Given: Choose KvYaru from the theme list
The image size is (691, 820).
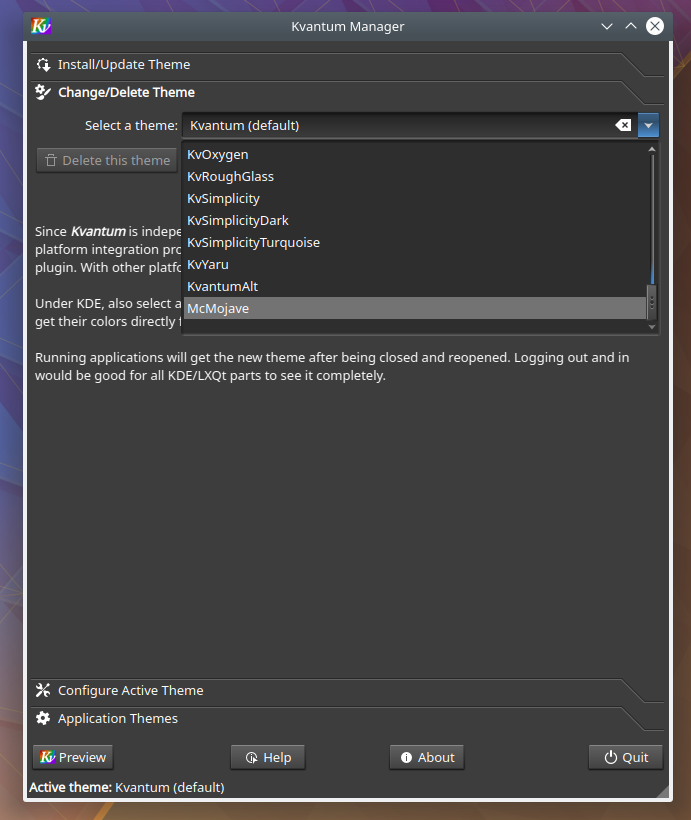Looking at the screenshot, I should (x=415, y=265).
